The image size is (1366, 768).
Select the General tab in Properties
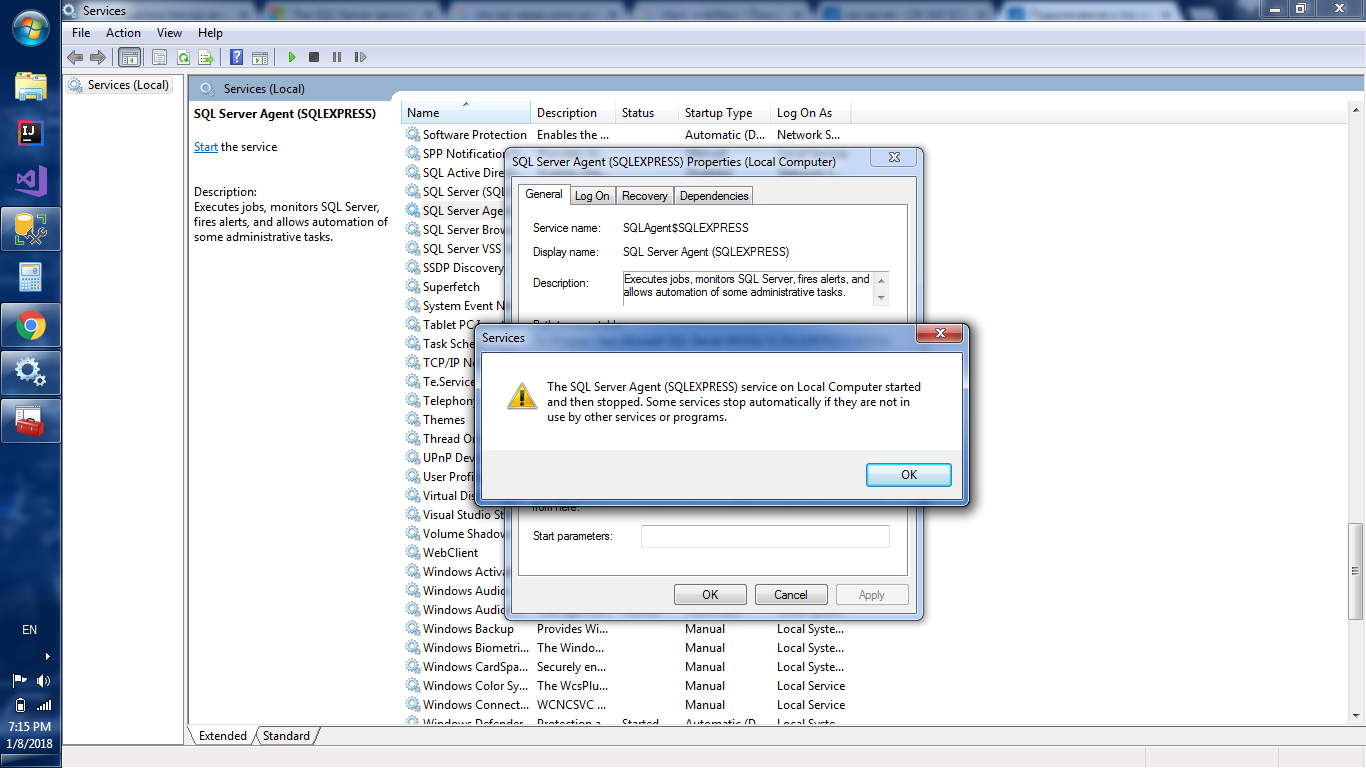tap(544, 194)
